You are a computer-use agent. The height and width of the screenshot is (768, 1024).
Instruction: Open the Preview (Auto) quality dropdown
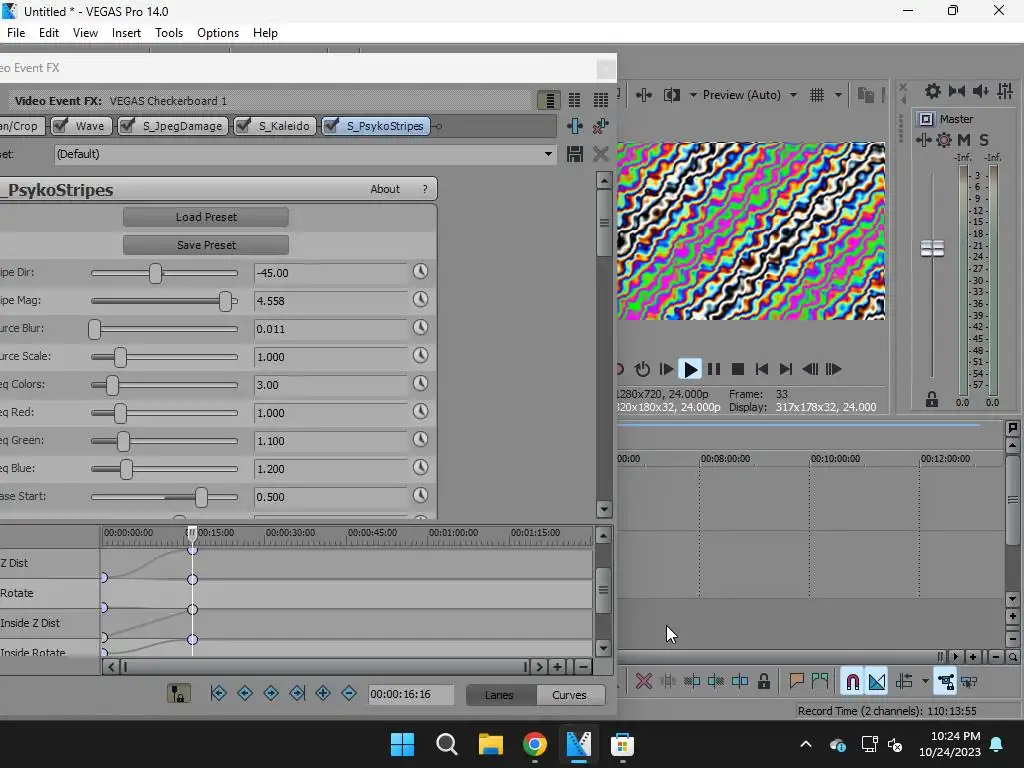(x=793, y=95)
